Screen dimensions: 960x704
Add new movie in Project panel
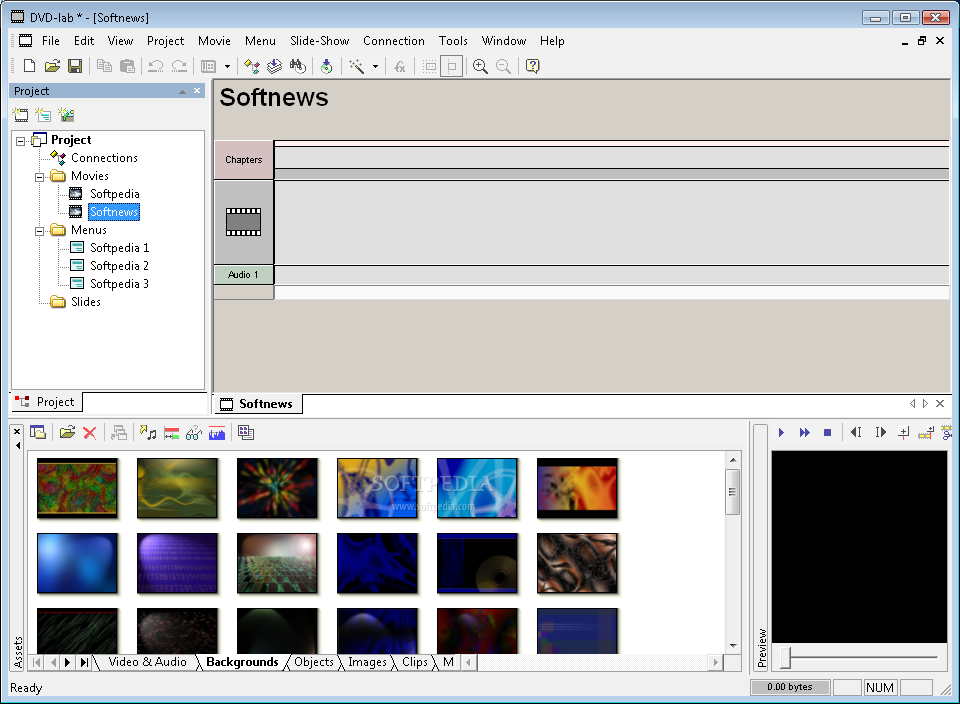click(20, 114)
